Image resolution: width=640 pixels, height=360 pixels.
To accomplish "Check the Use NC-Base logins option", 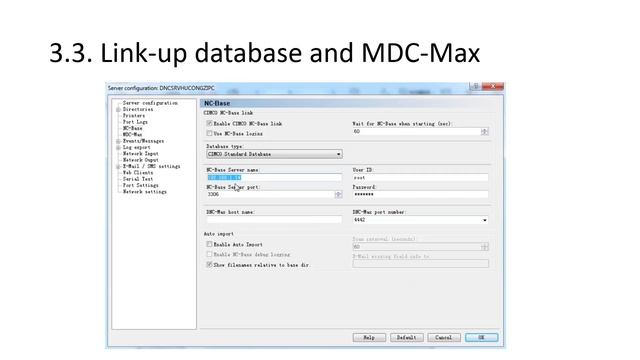I will pos(209,133).
